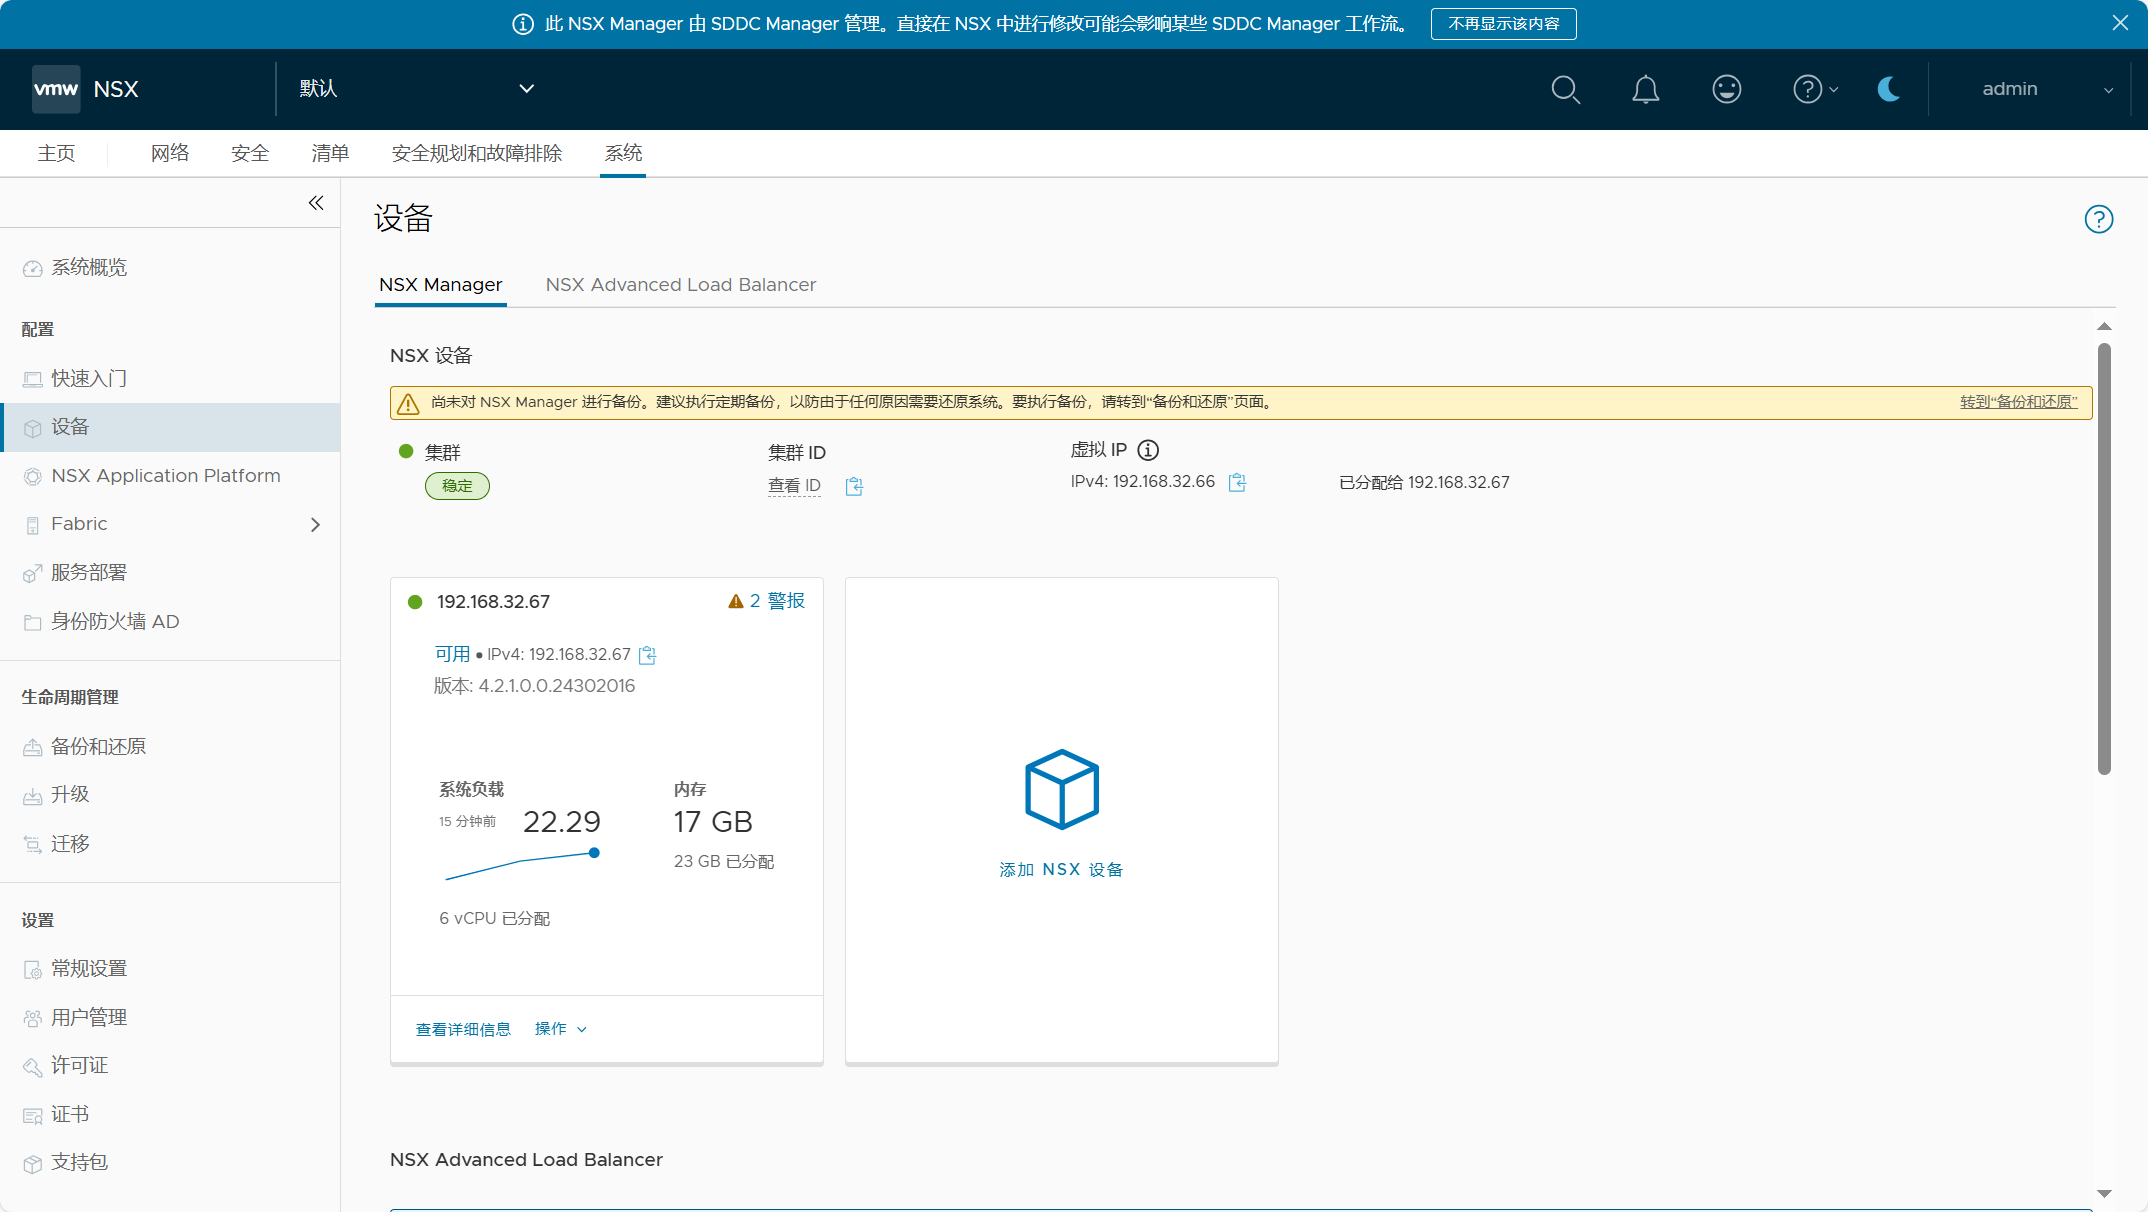2148x1212 pixels.
Task: Toggle dark mode moon icon
Action: 1888,90
